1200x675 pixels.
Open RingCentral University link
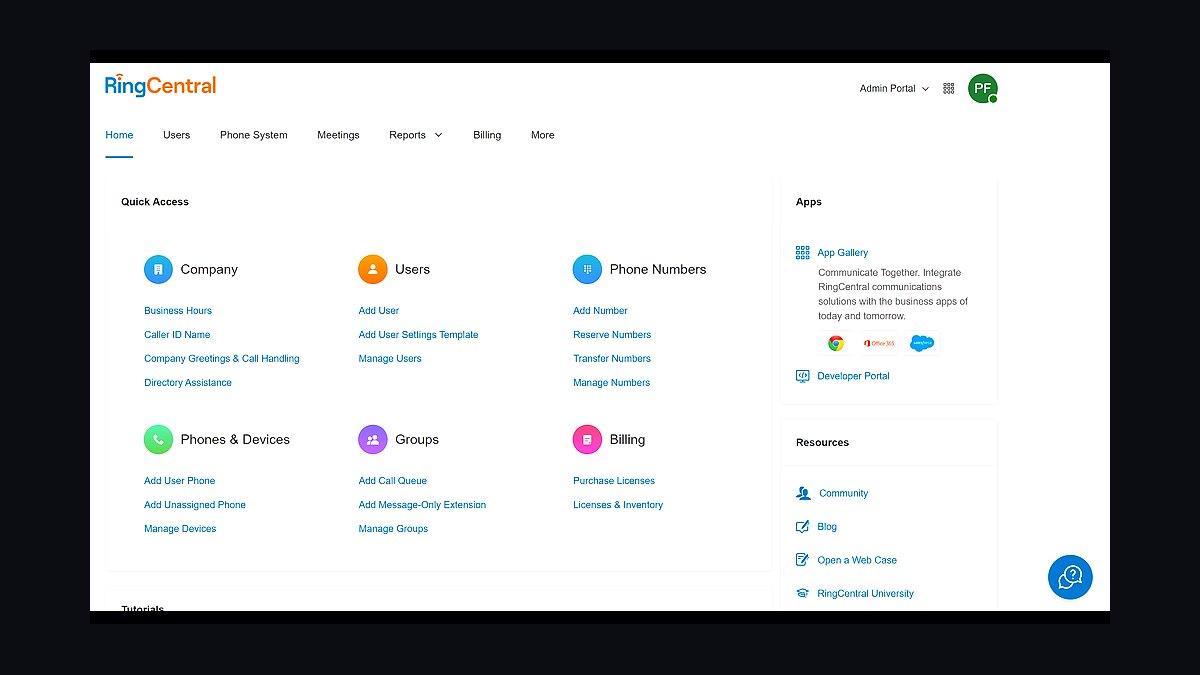click(865, 594)
